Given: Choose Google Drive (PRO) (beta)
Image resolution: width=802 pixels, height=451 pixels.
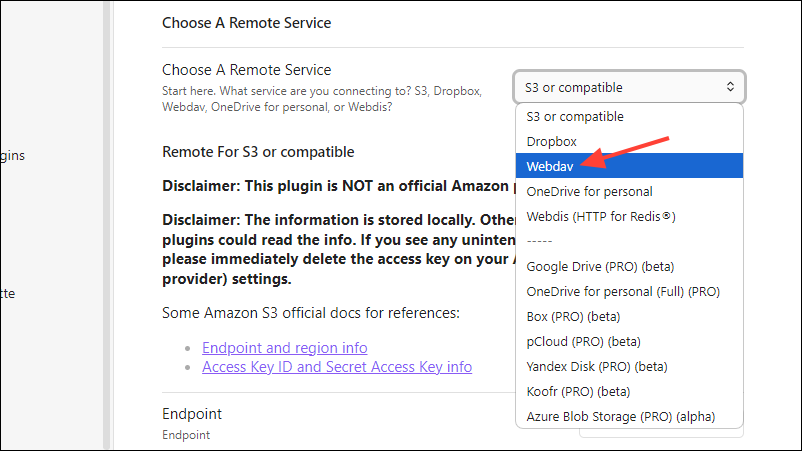Looking at the screenshot, I should tap(602, 266).
